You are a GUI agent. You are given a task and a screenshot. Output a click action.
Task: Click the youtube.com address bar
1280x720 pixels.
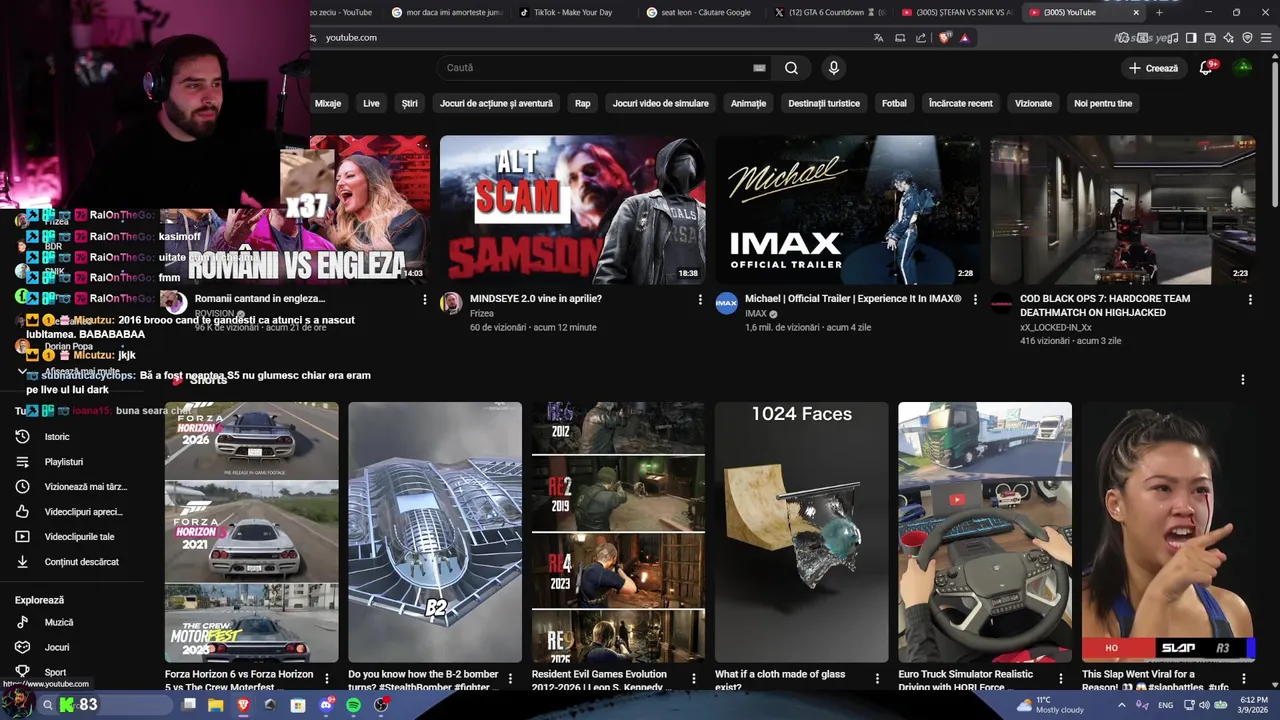pos(590,38)
